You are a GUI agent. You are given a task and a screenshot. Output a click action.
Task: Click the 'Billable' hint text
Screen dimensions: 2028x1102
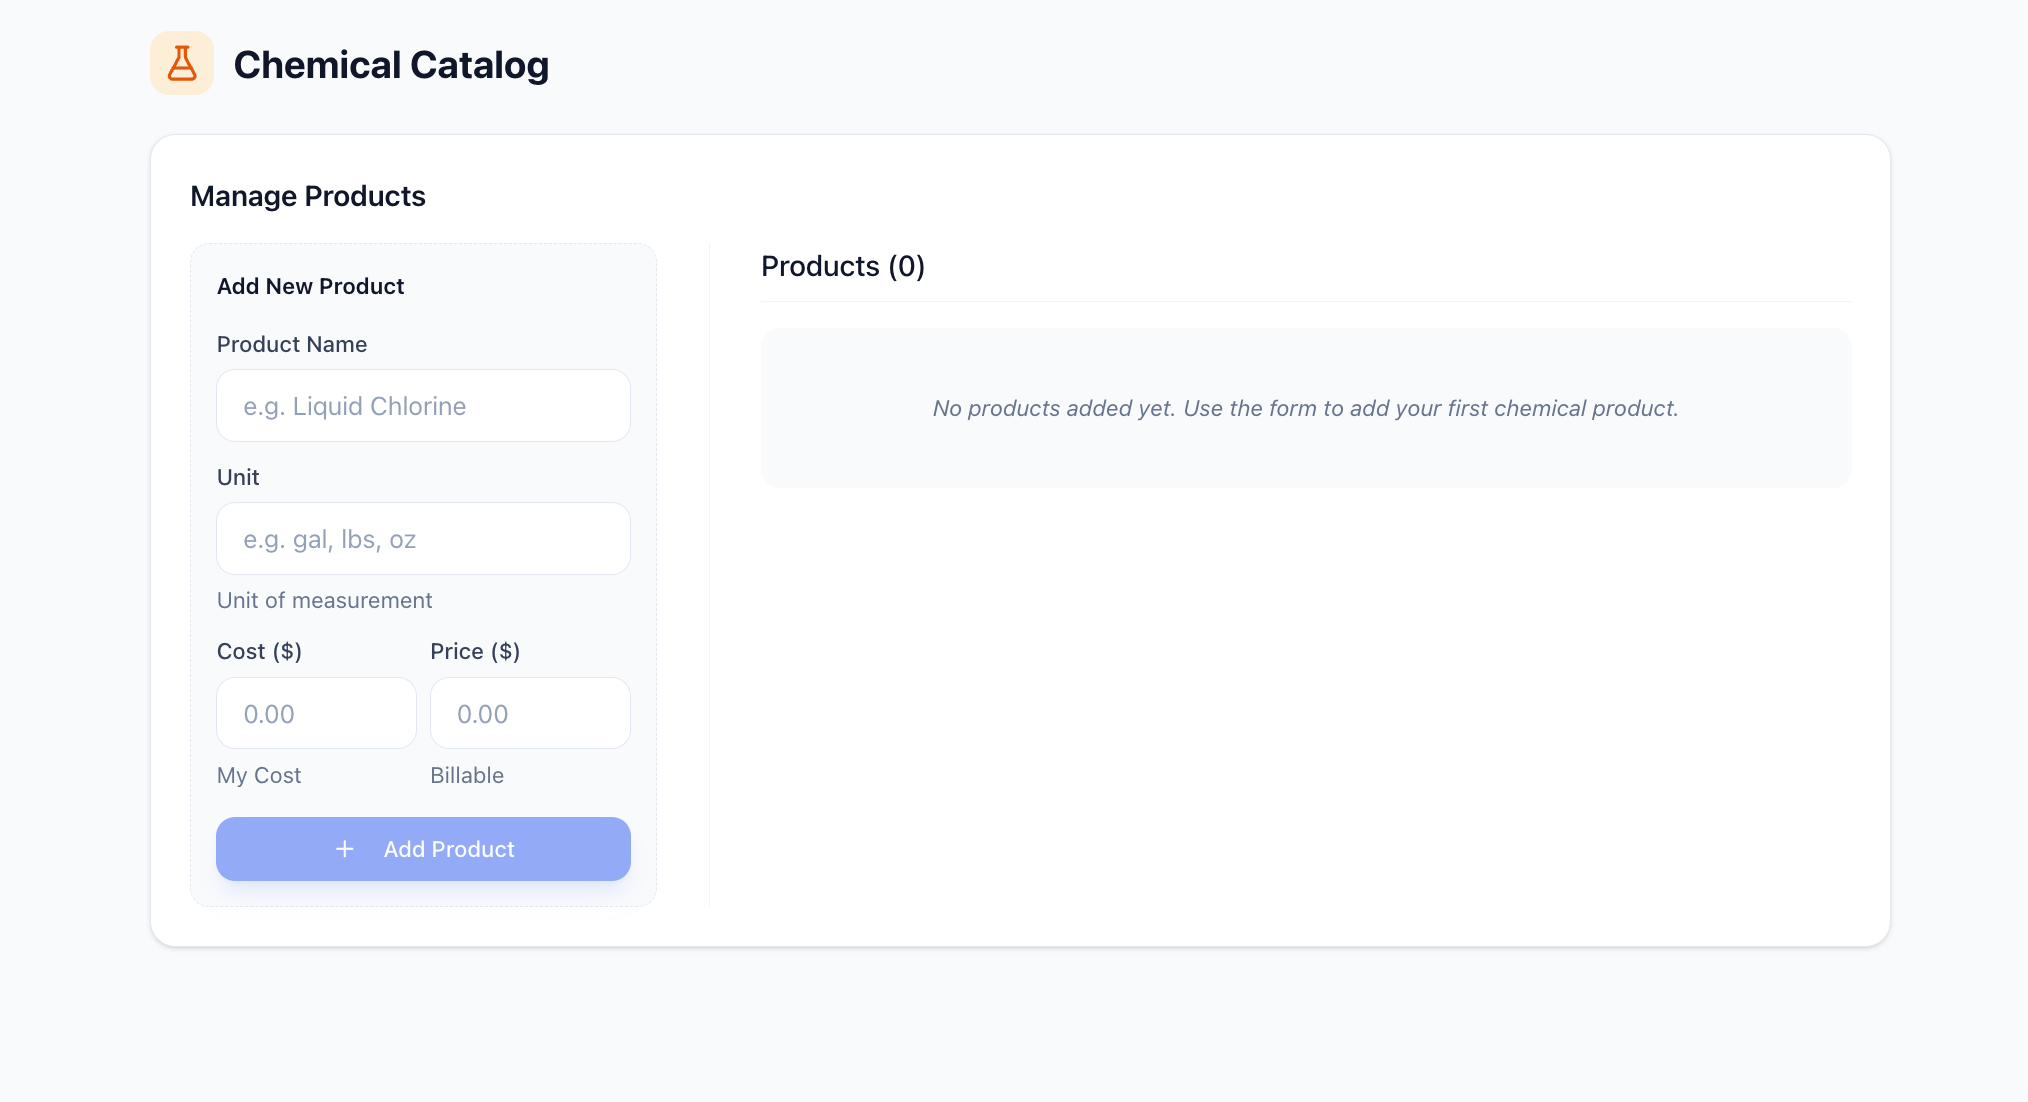tap(467, 775)
